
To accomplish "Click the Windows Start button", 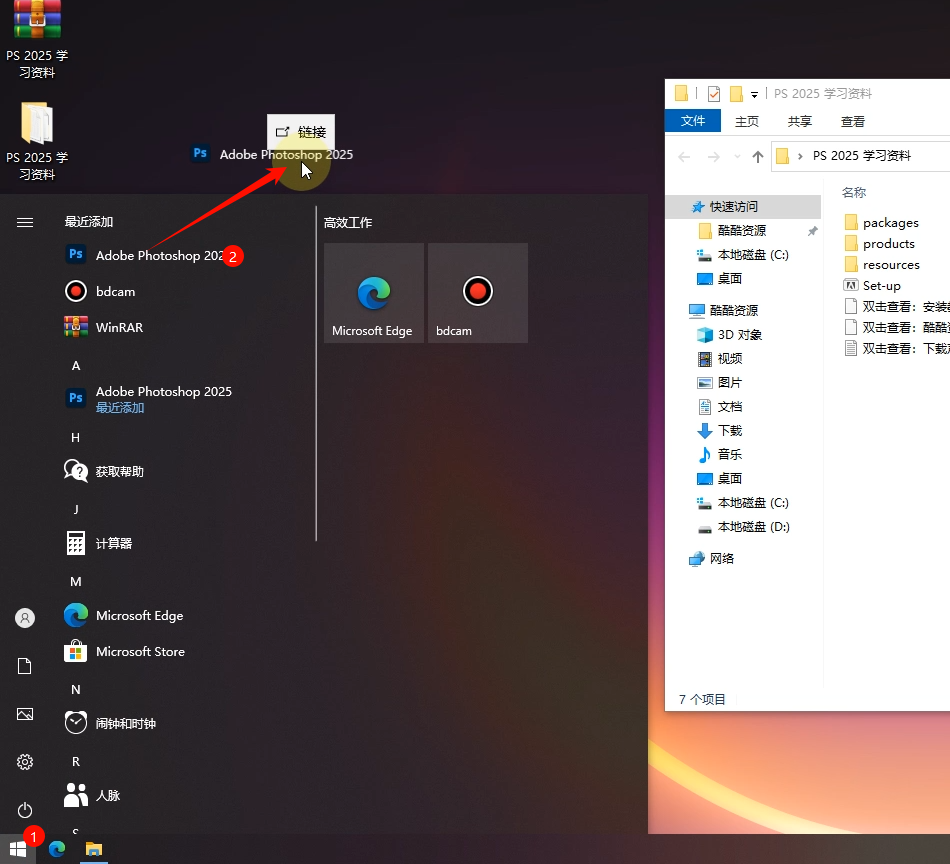I will (x=18, y=849).
